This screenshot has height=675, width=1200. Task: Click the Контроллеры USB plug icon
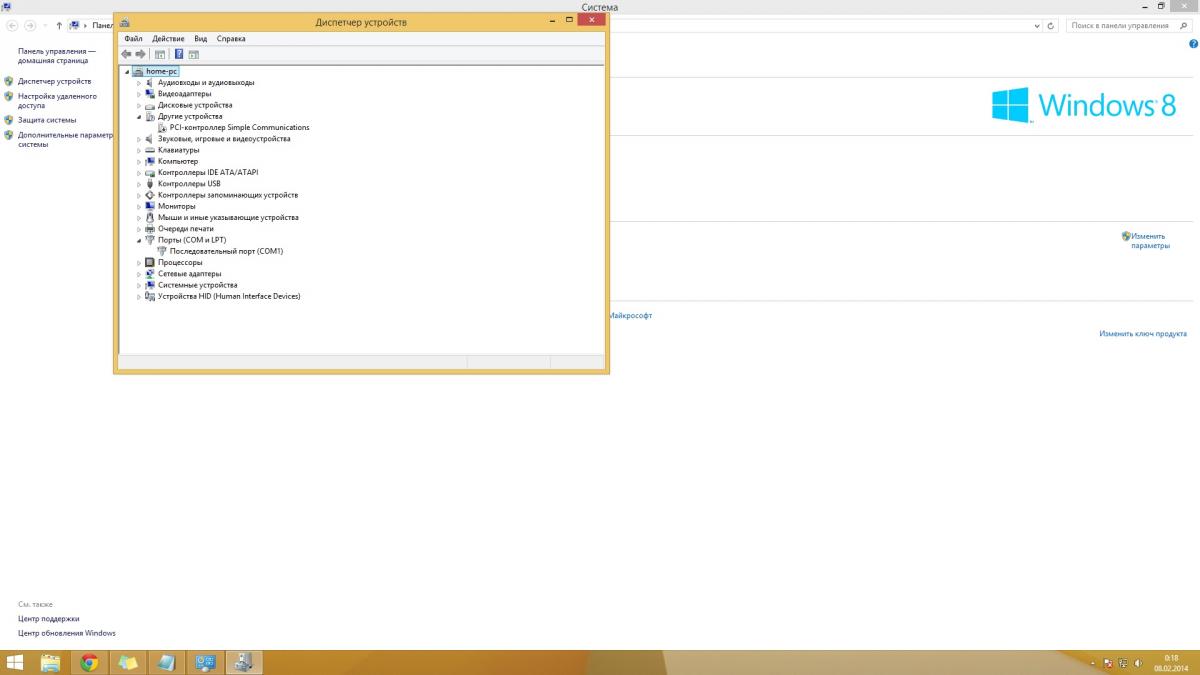coord(150,184)
